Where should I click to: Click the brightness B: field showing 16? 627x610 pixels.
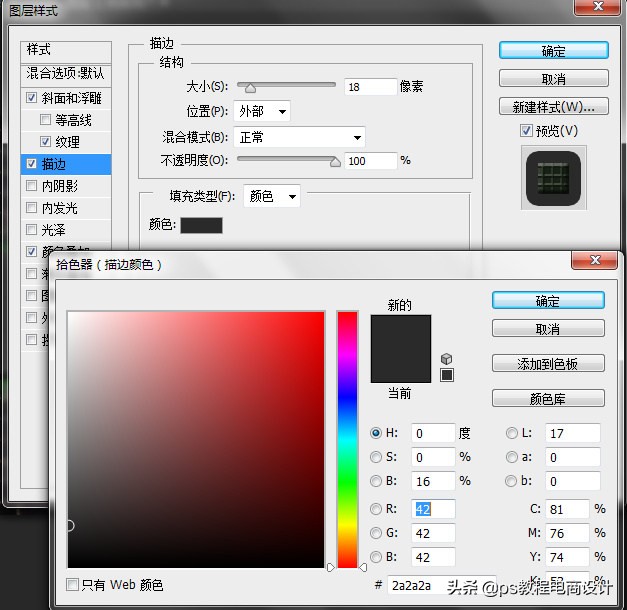433,481
